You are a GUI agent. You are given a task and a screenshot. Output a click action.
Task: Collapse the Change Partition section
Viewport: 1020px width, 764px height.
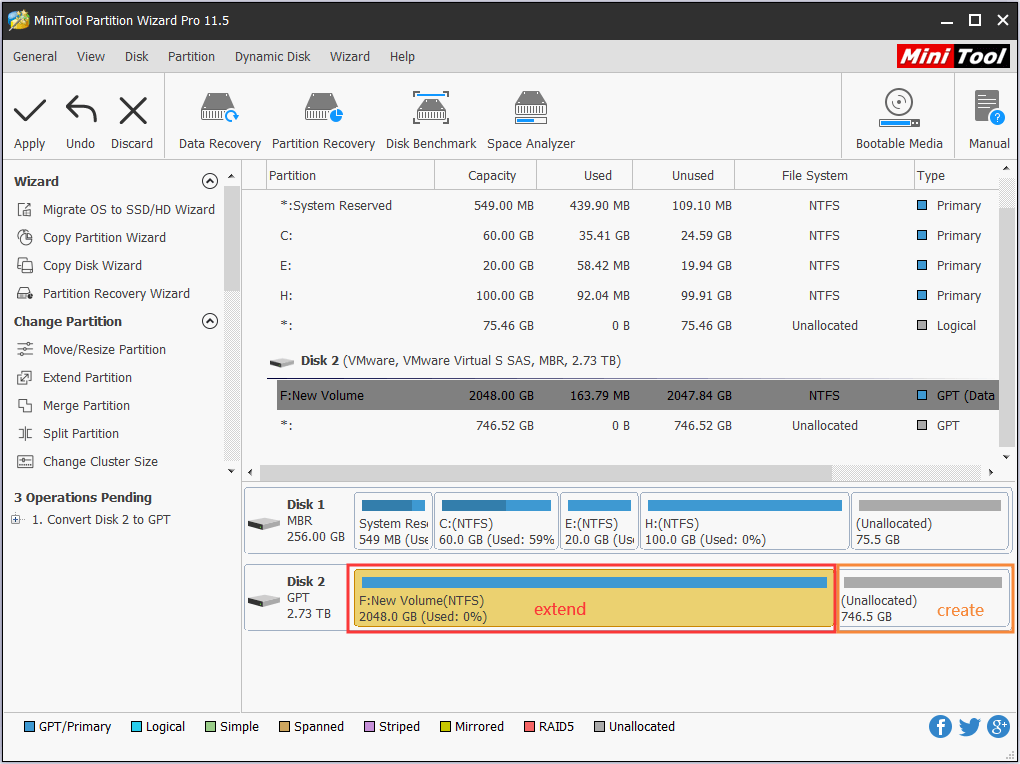tap(209, 321)
